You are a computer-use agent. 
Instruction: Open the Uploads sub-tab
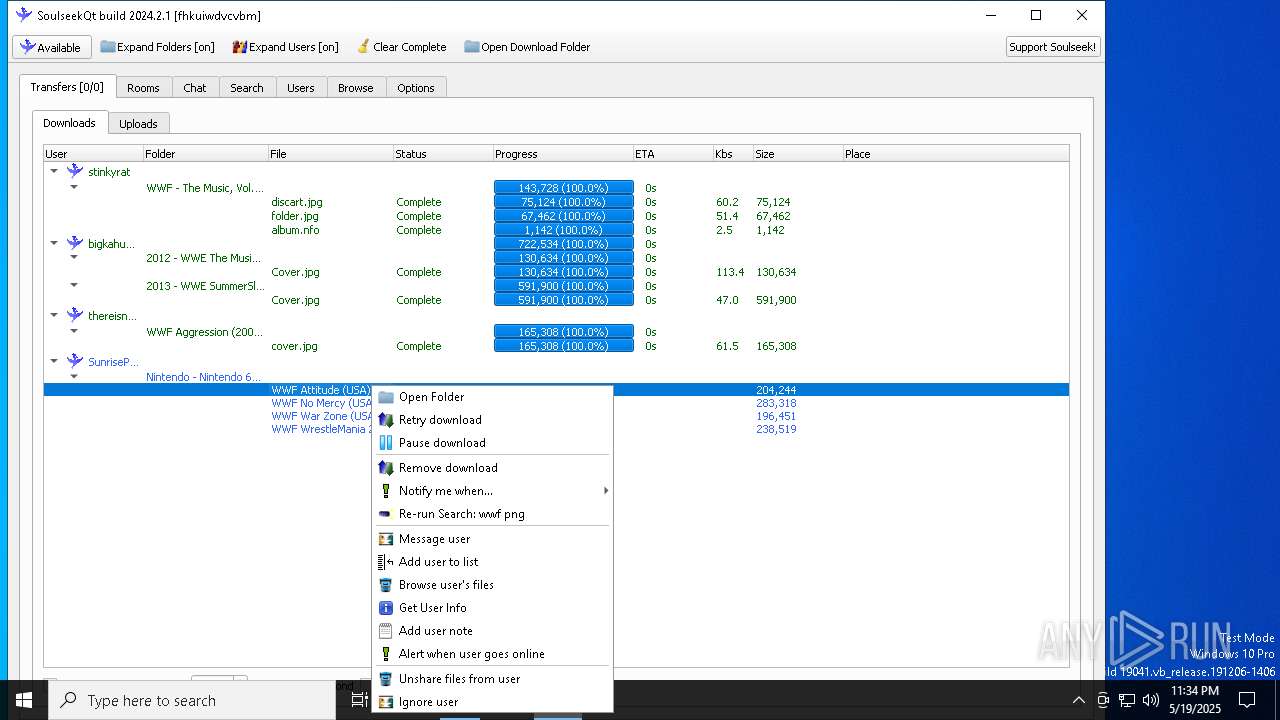coord(138,124)
